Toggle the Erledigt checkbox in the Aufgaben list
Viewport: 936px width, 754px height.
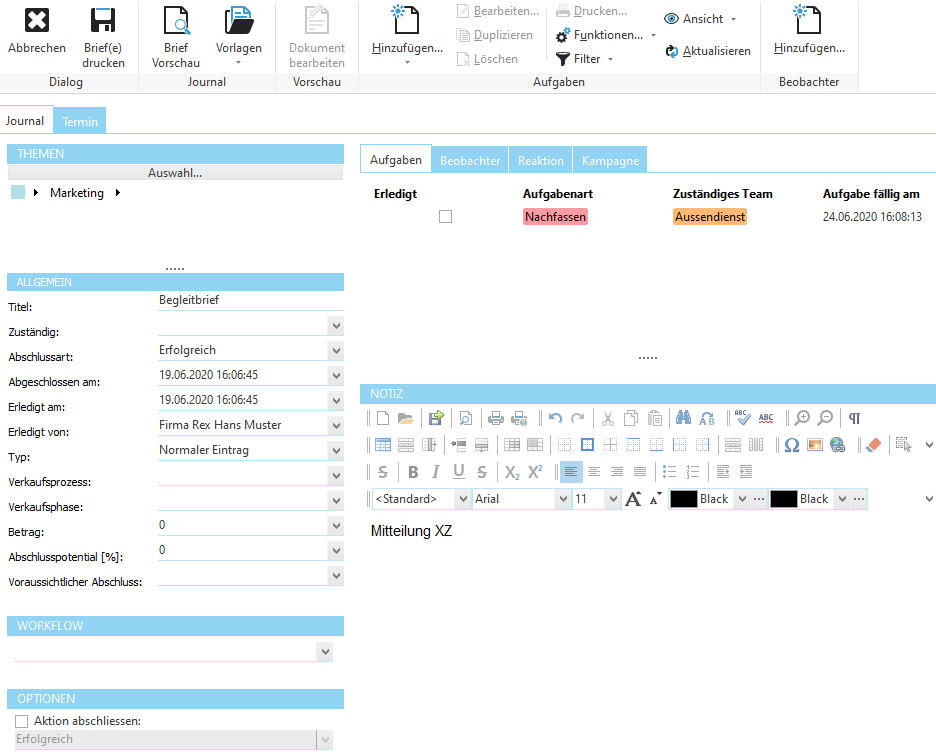click(x=444, y=215)
